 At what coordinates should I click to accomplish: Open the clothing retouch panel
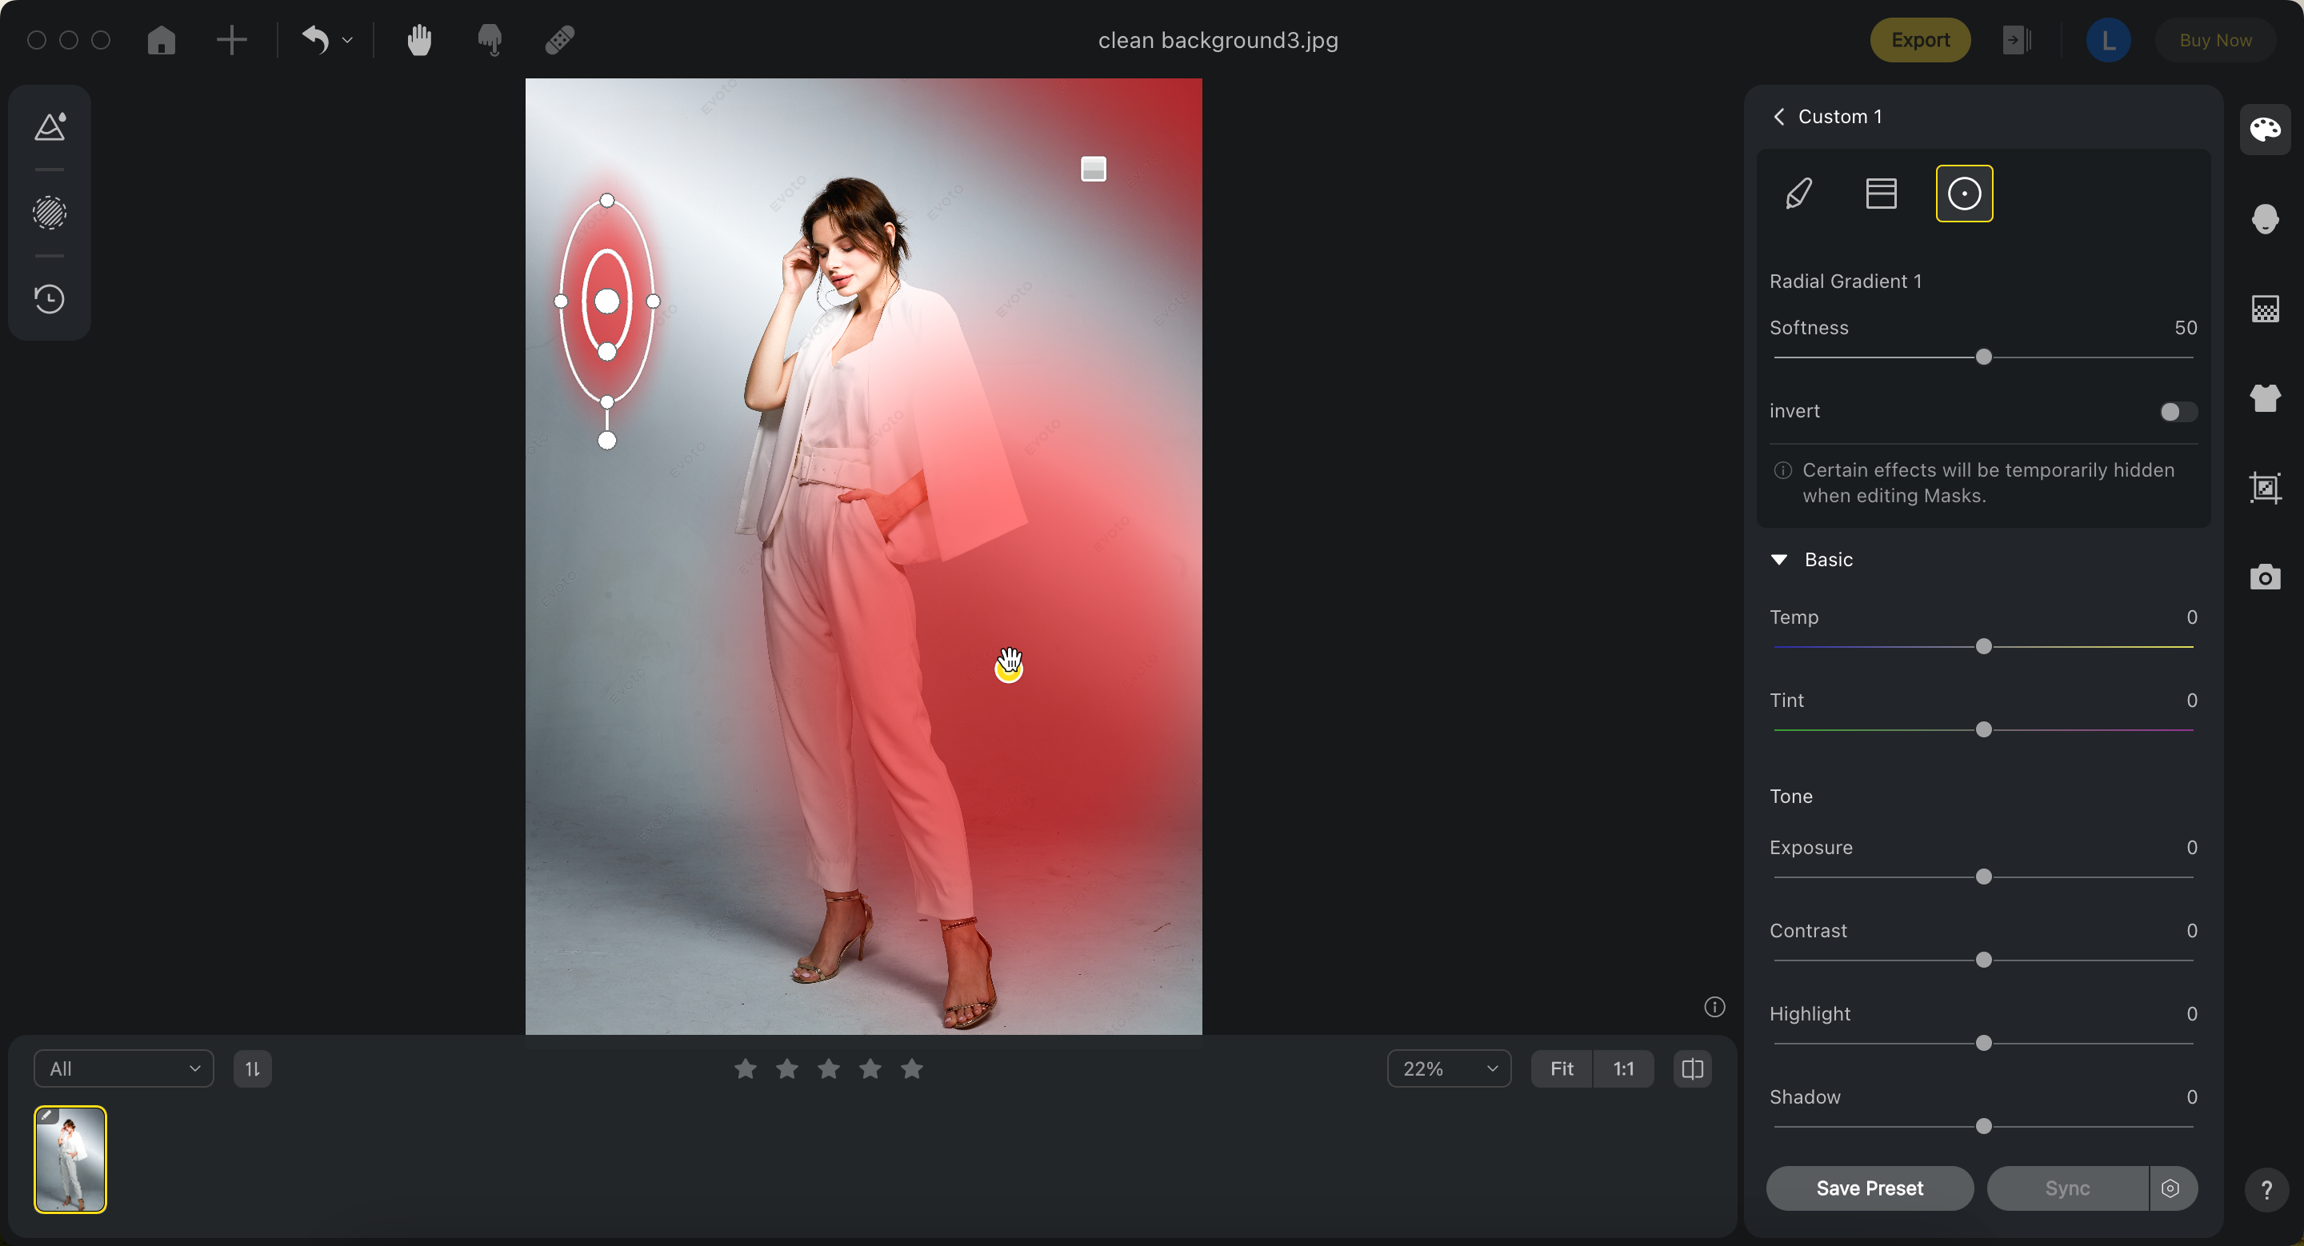(x=2265, y=398)
